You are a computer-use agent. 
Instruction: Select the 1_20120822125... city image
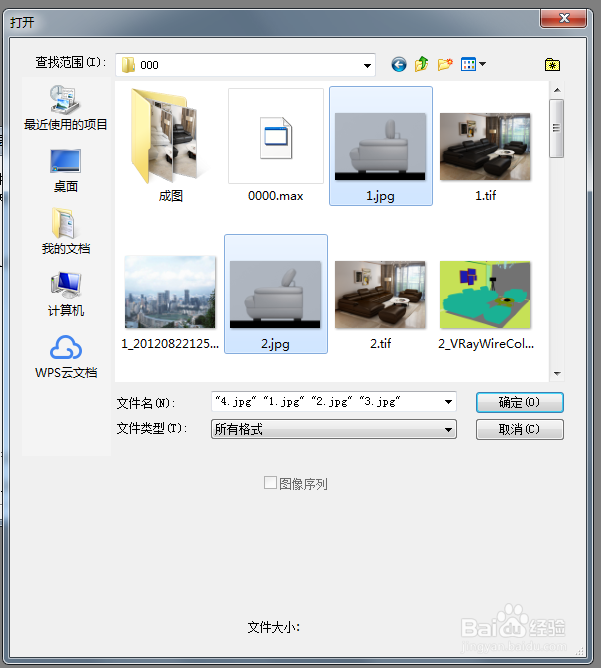coord(170,294)
